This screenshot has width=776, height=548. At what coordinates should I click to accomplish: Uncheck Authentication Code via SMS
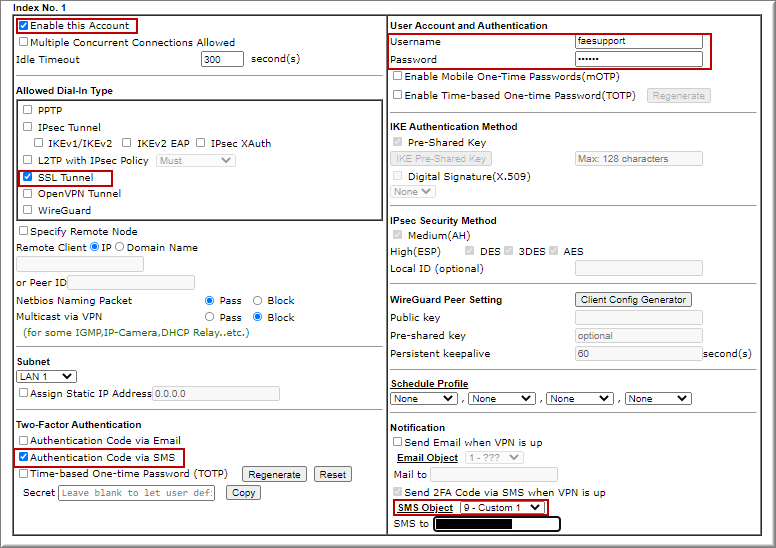tap(23, 457)
